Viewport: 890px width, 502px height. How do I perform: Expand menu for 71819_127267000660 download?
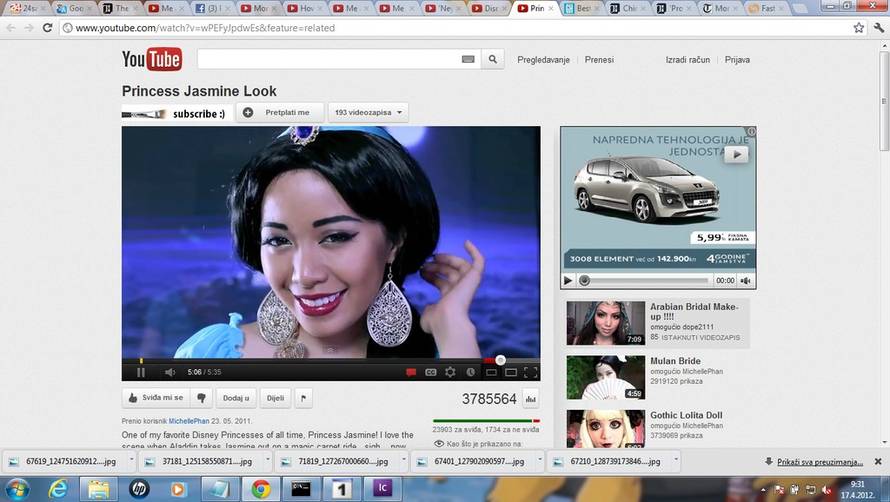[x=404, y=460]
